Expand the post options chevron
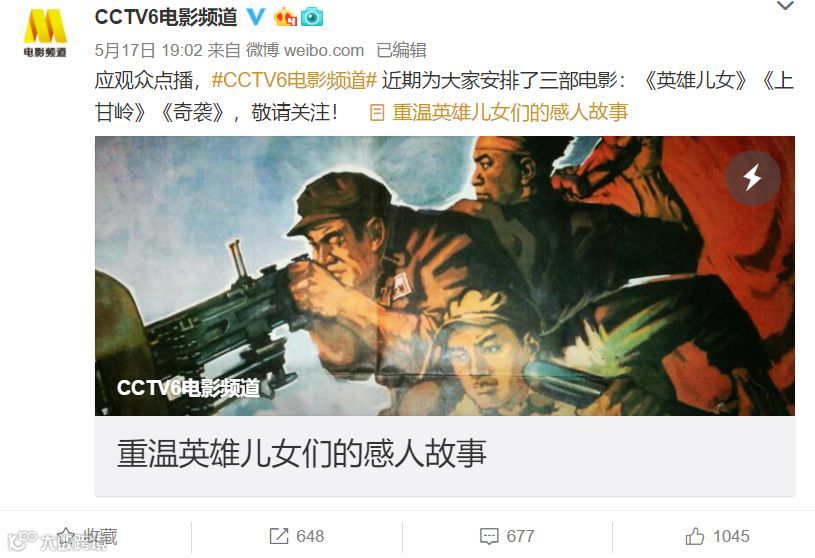This screenshot has height=558, width=815. [785, 6]
